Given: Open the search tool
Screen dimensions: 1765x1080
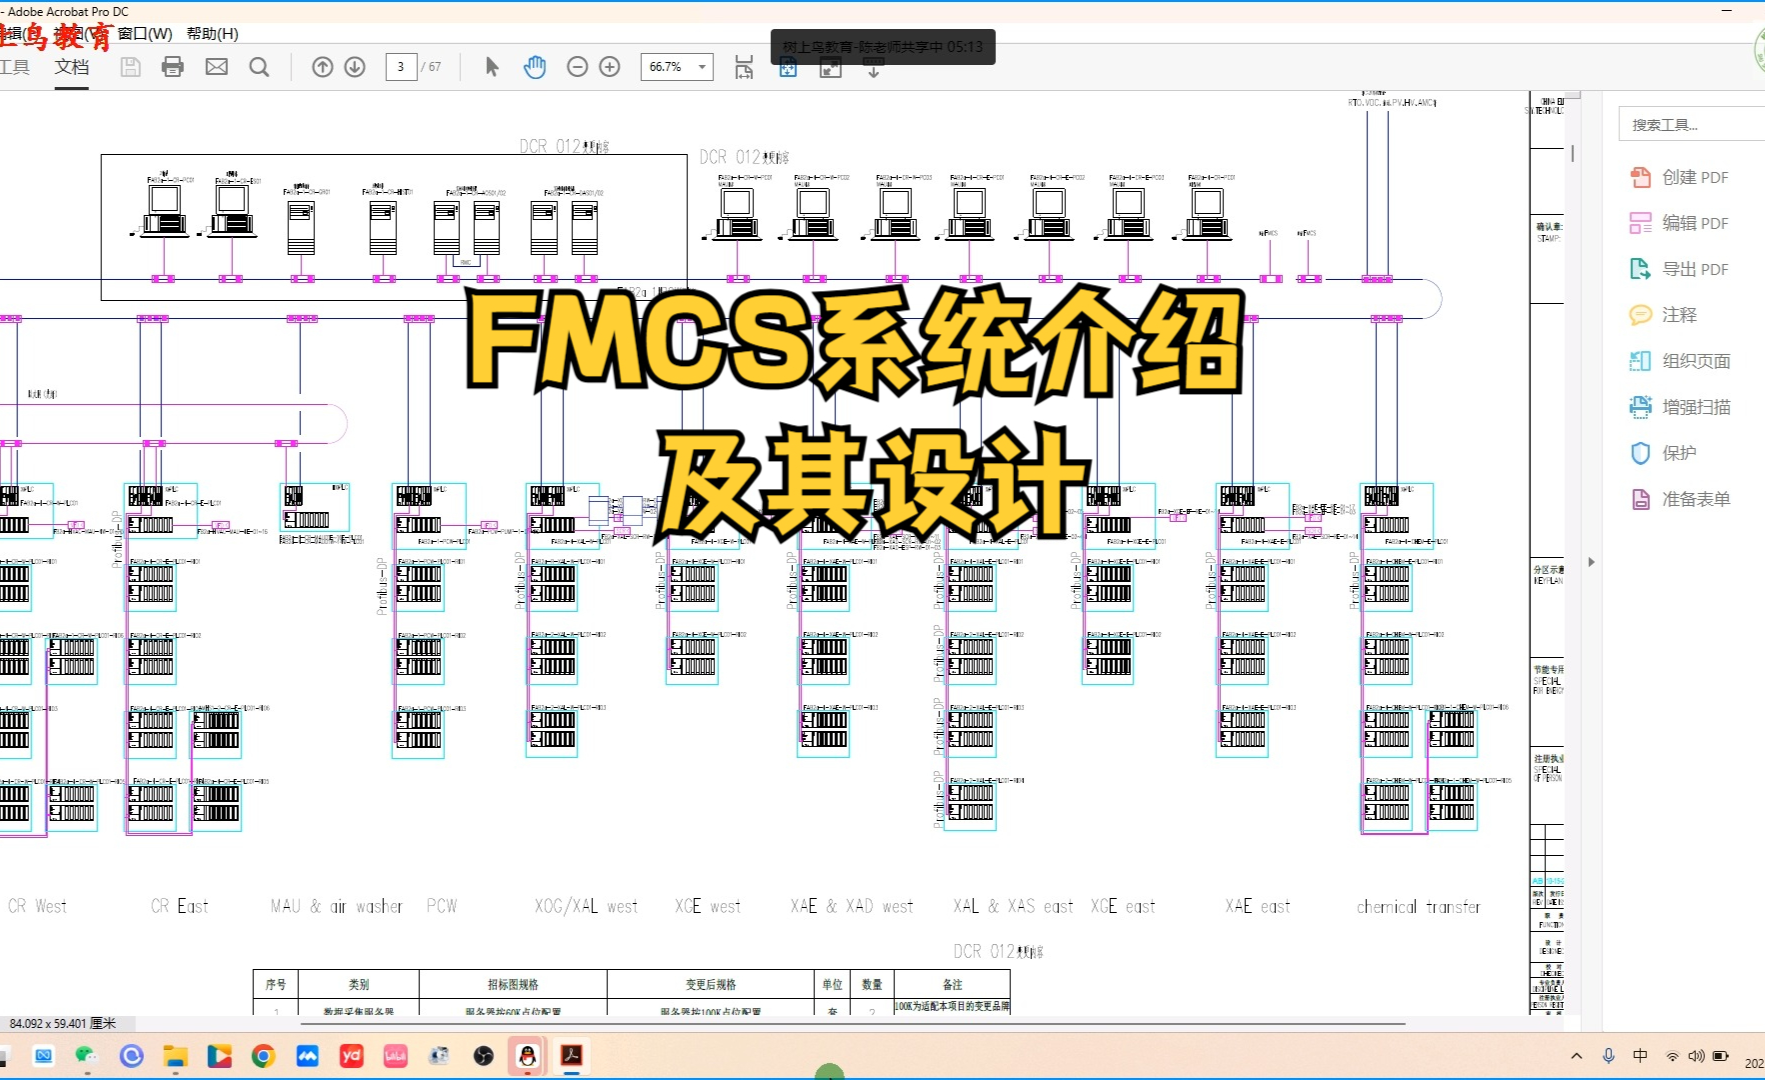Looking at the screenshot, I should [259, 66].
